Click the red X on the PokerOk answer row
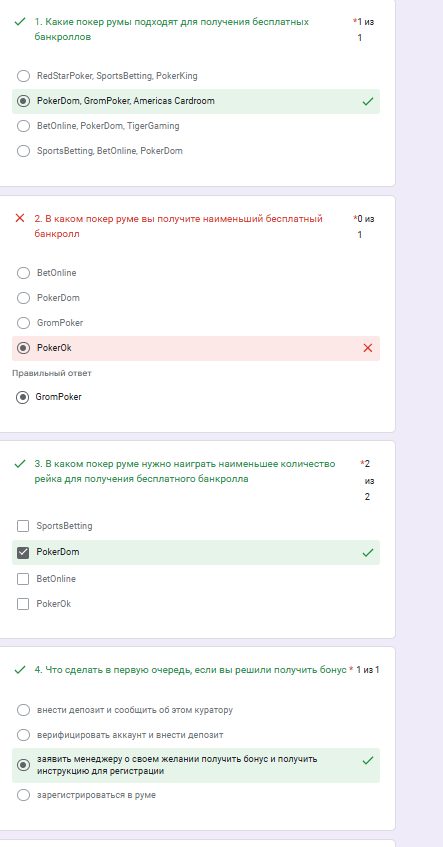443x847 pixels. 368,348
